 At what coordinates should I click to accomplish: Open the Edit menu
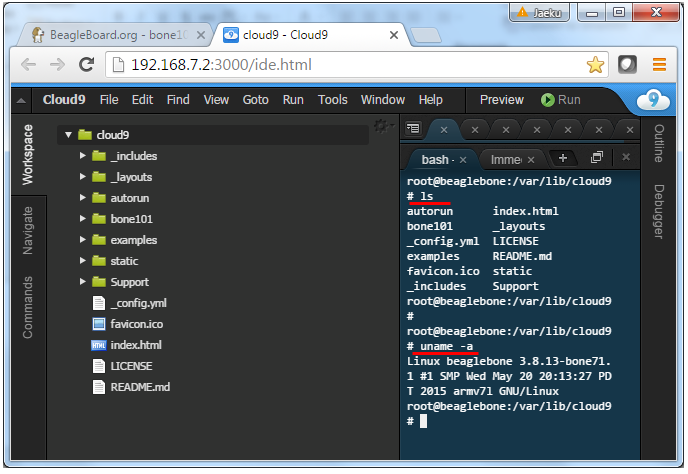coord(142,100)
